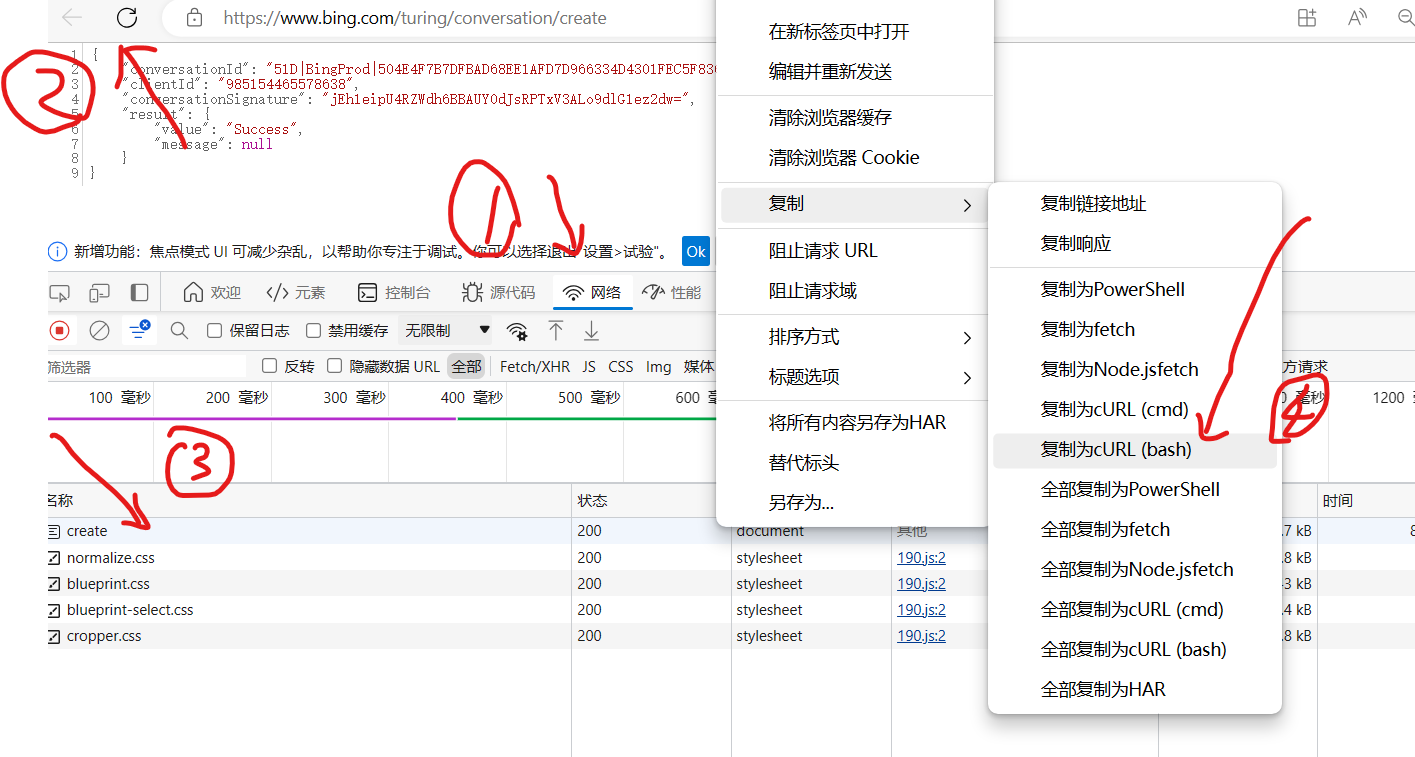Clear the network log
1415x757 pixels.
point(100,330)
